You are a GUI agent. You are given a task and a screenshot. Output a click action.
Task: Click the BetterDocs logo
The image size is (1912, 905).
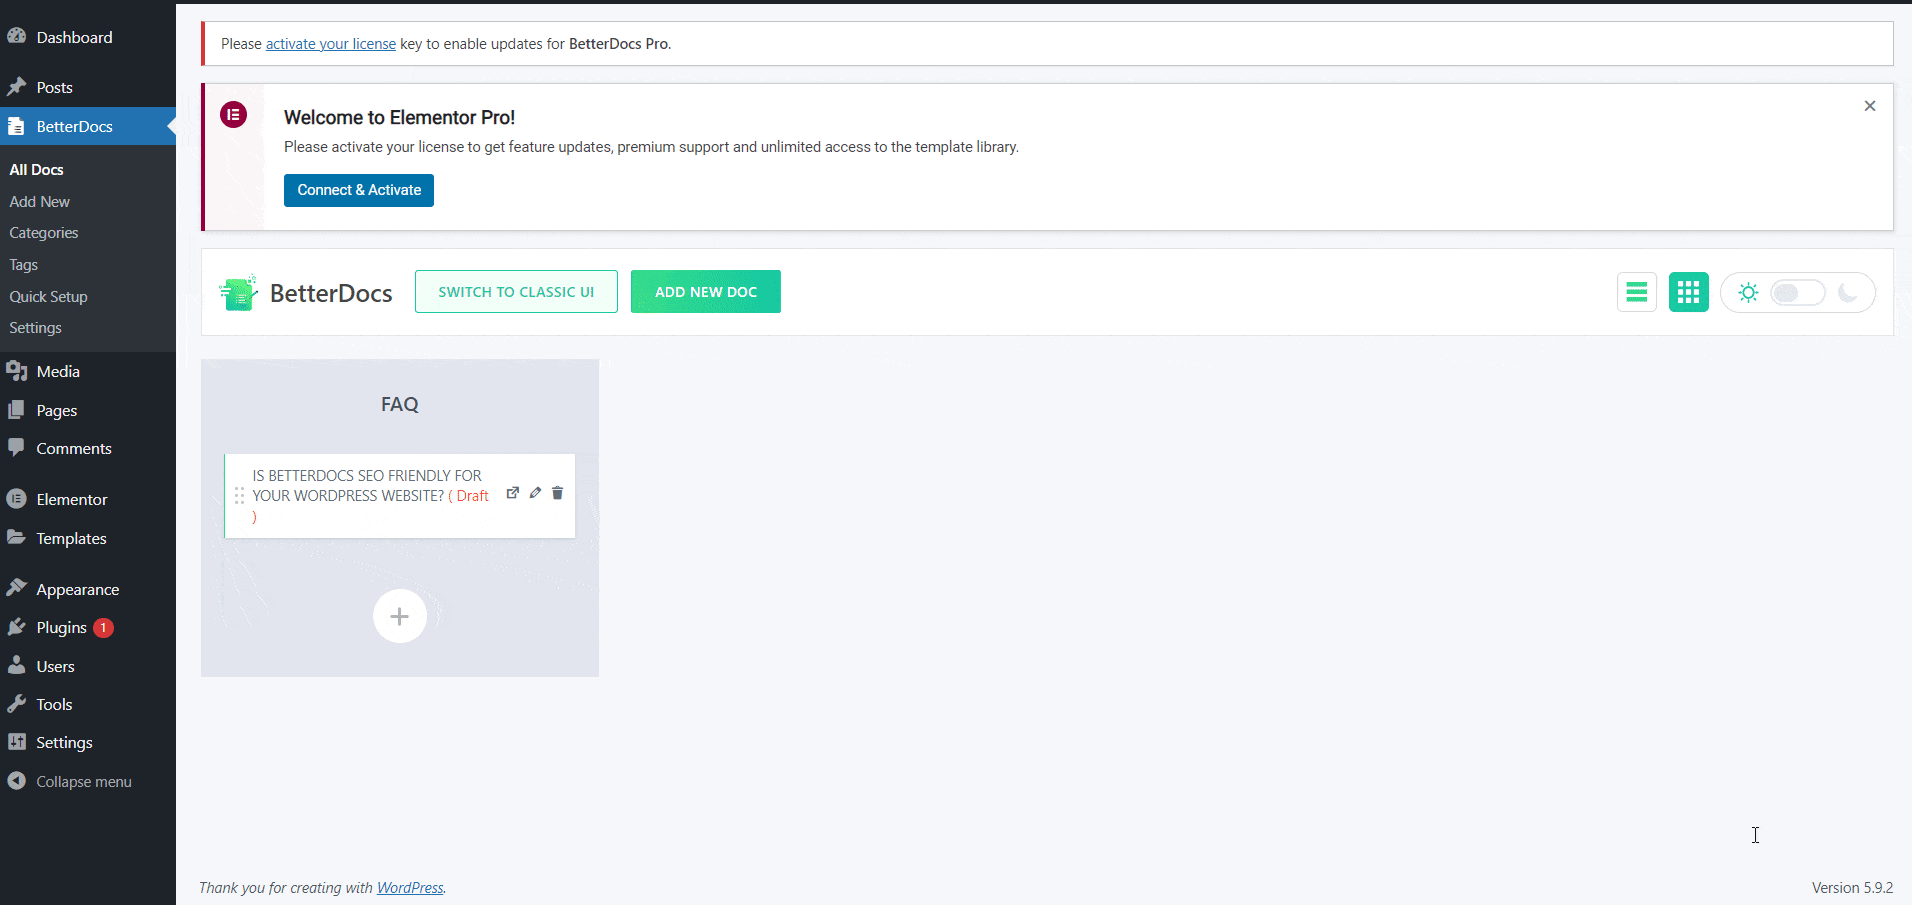[238, 291]
